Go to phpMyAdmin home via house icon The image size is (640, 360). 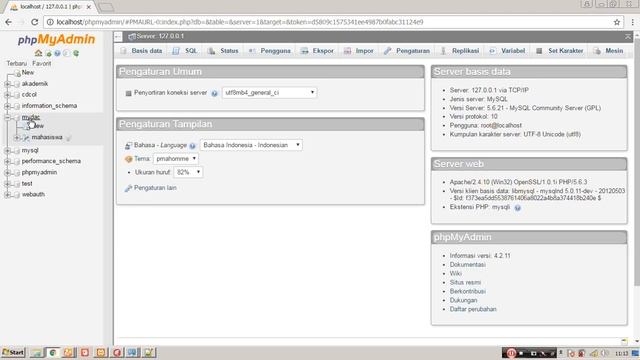tap(38, 53)
